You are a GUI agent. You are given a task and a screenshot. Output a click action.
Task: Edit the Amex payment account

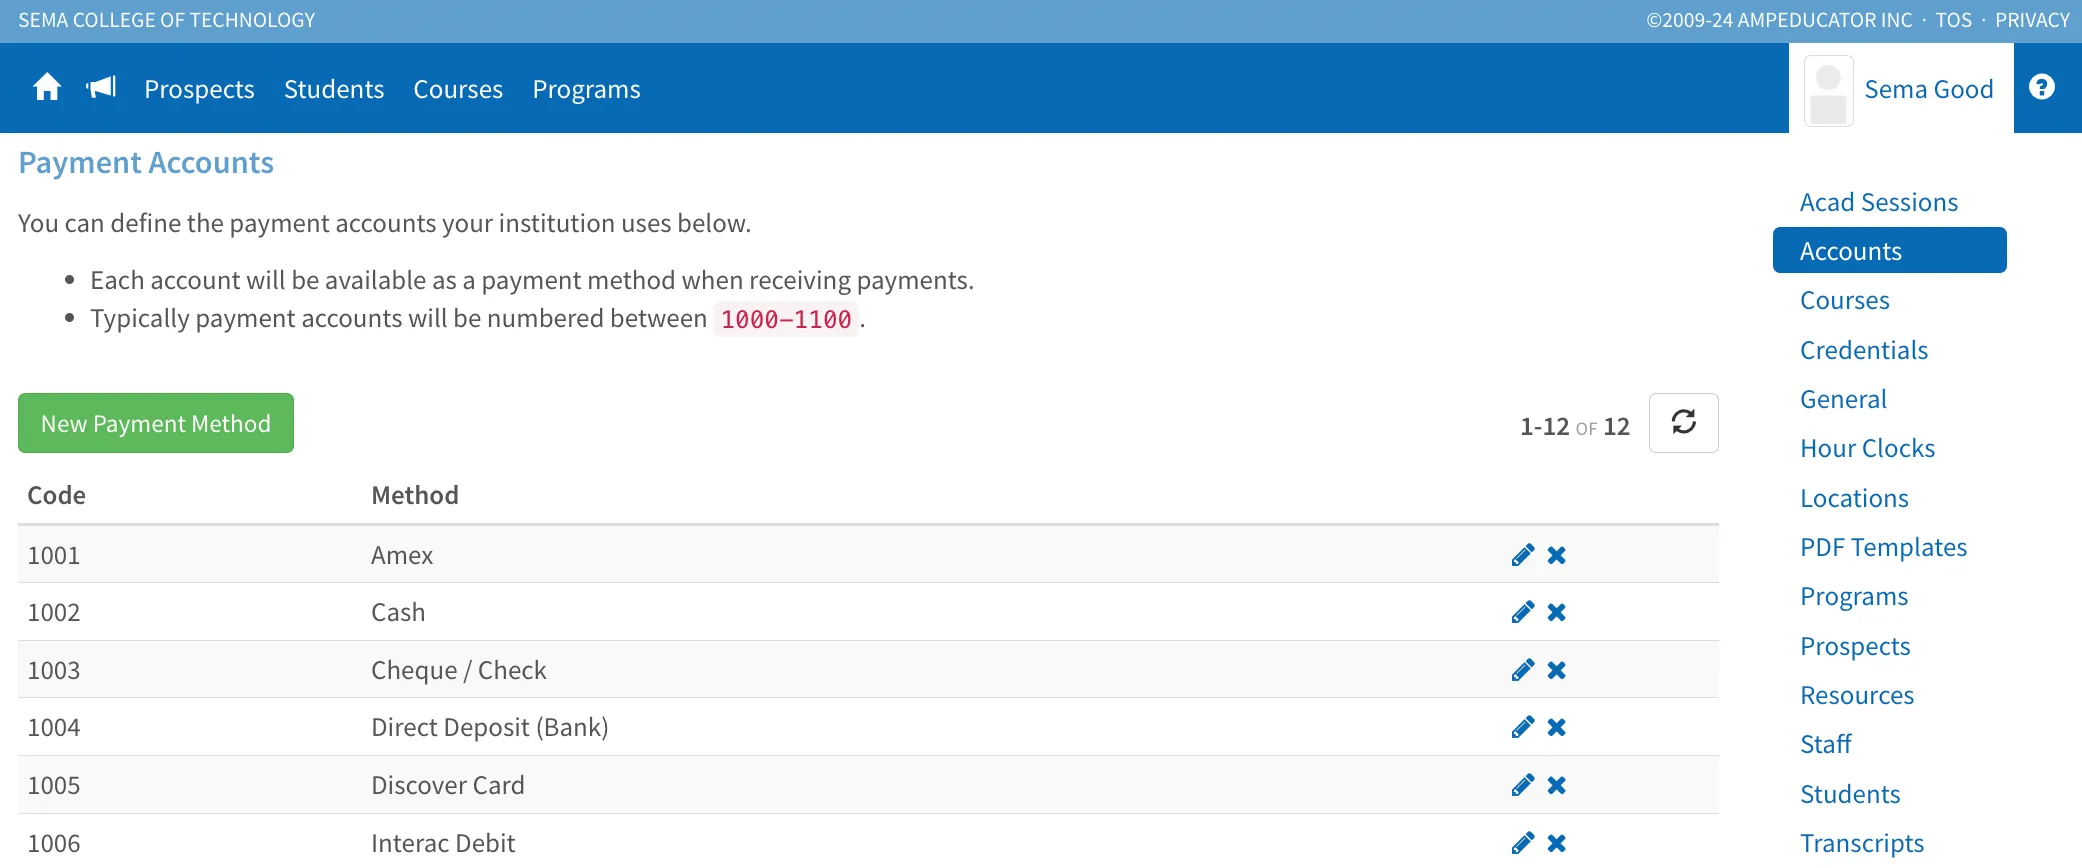coord(1523,555)
